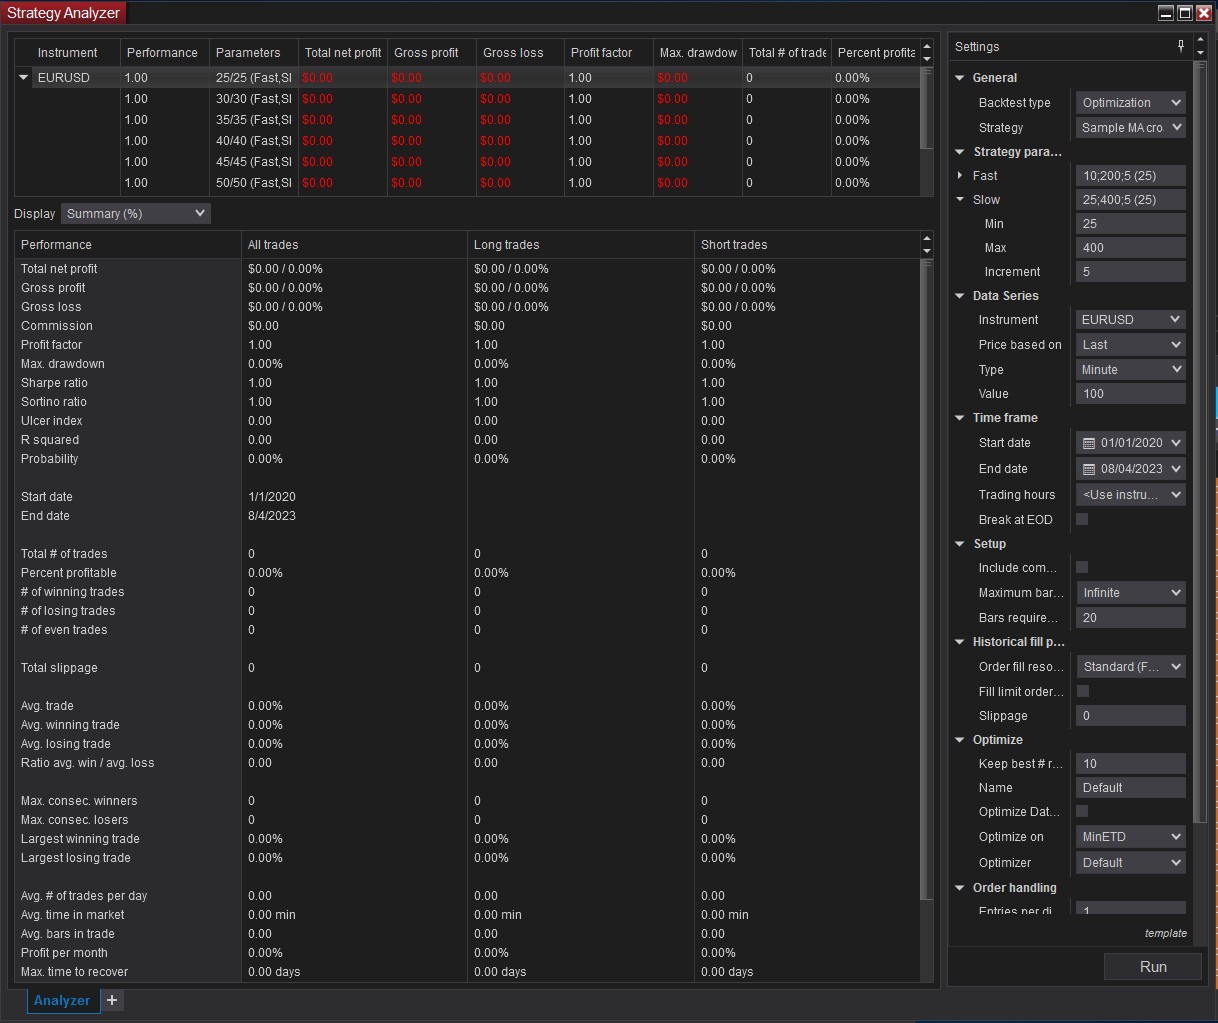
Task: Click the performance summary vertical scrollbar
Action: (927, 580)
